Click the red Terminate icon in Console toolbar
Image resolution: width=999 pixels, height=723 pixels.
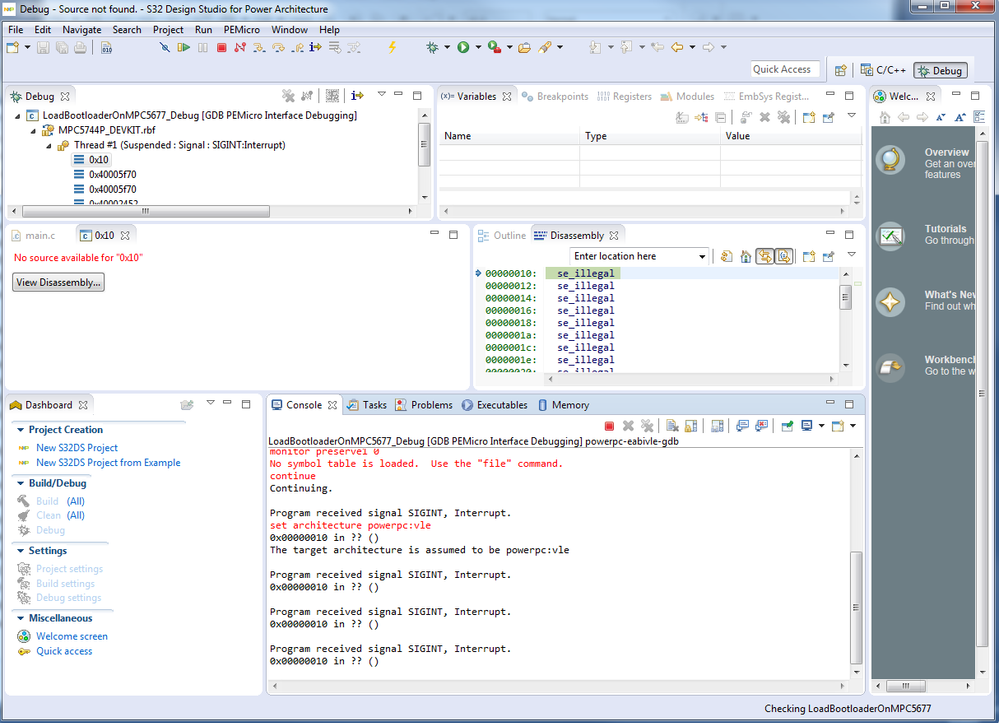click(x=609, y=426)
